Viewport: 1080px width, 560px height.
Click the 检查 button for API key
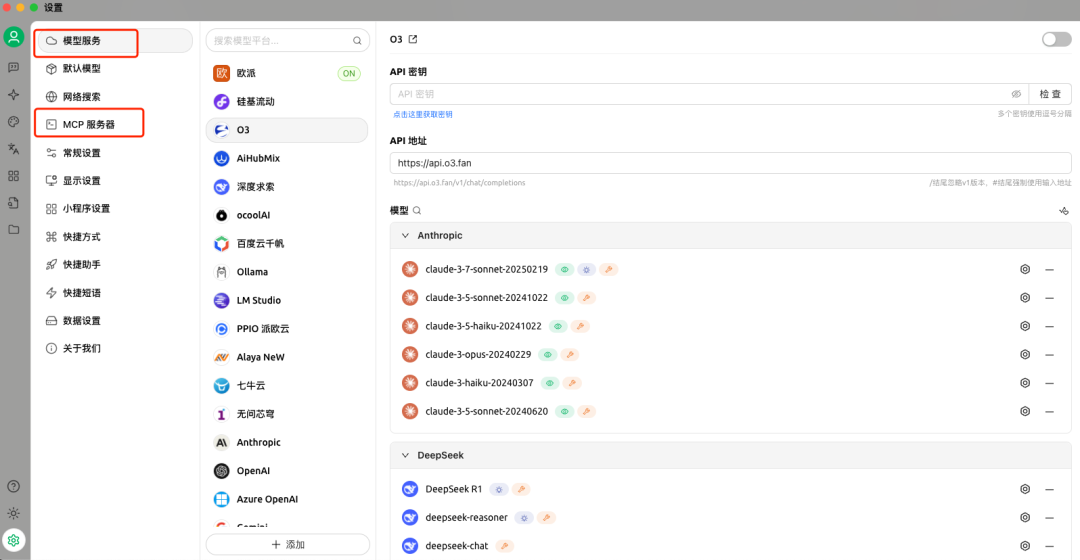click(1050, 94)
